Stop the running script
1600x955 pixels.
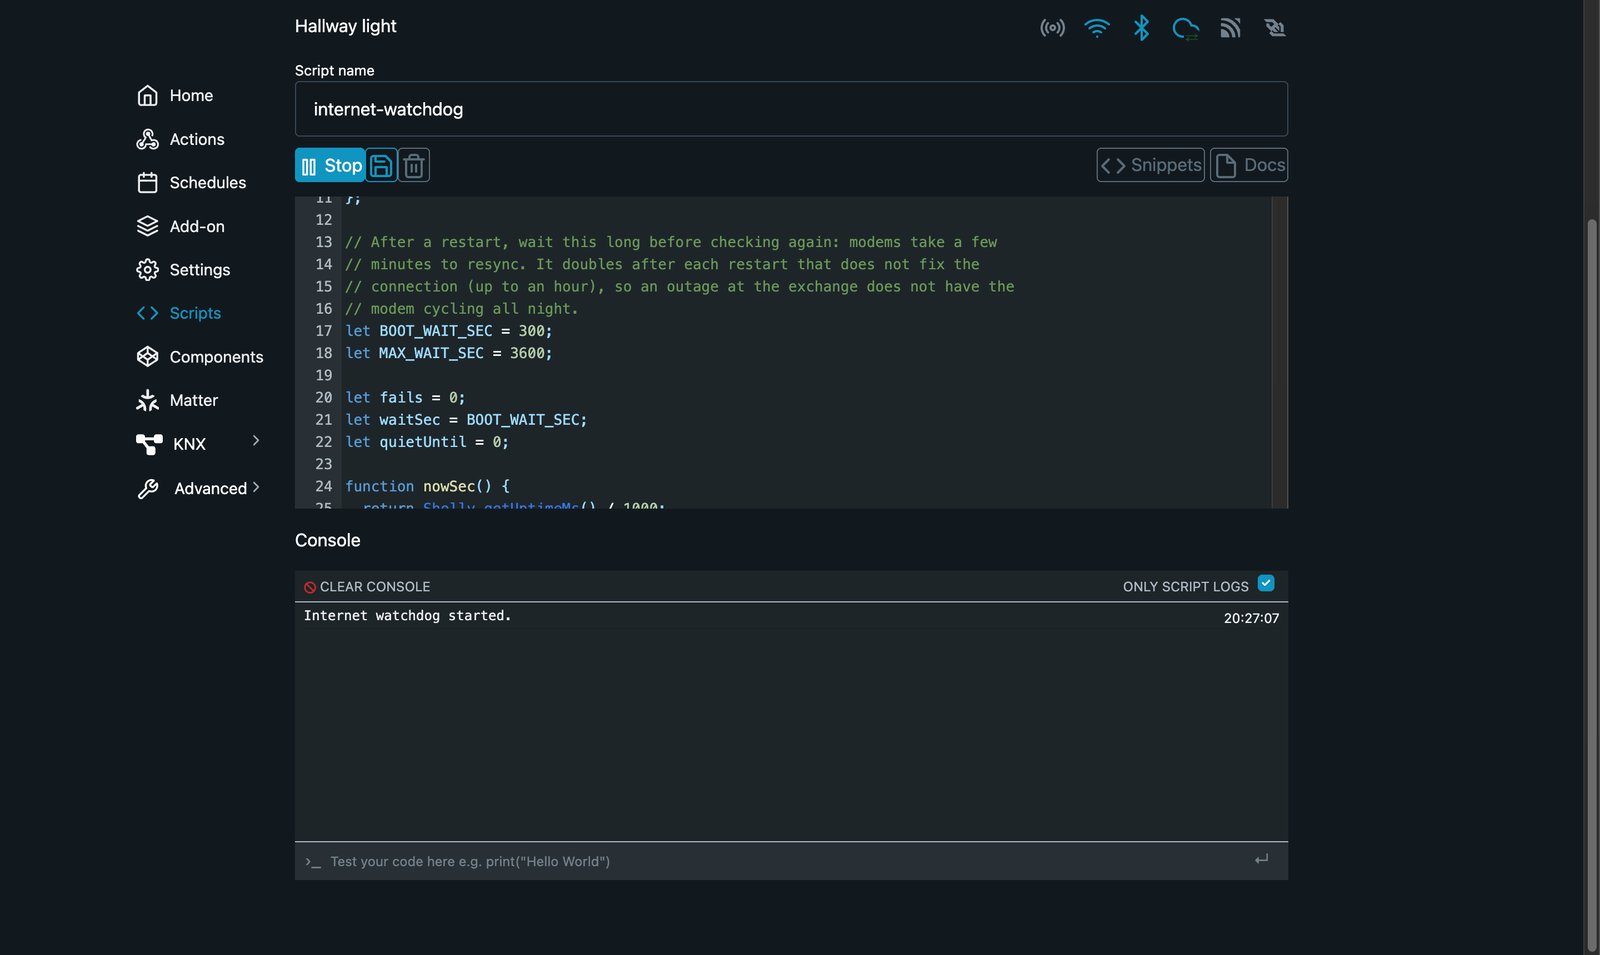point(330,165)
